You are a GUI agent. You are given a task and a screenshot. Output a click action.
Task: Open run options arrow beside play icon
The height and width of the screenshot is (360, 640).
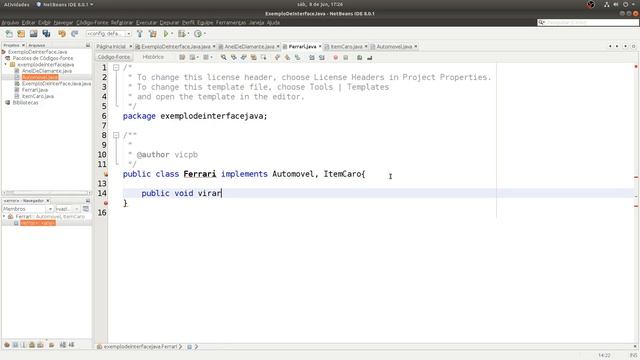[x=172, y=34]
